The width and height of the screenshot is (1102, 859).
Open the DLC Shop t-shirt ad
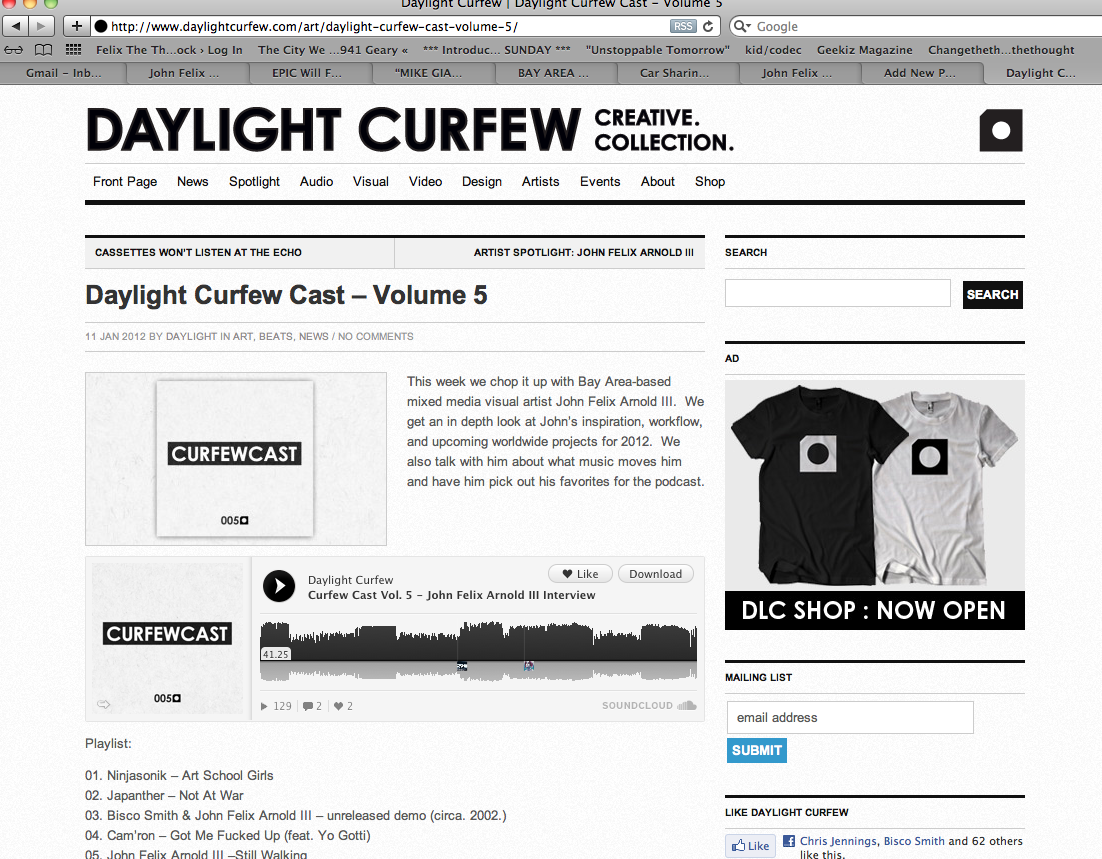(x=875, y=505)
